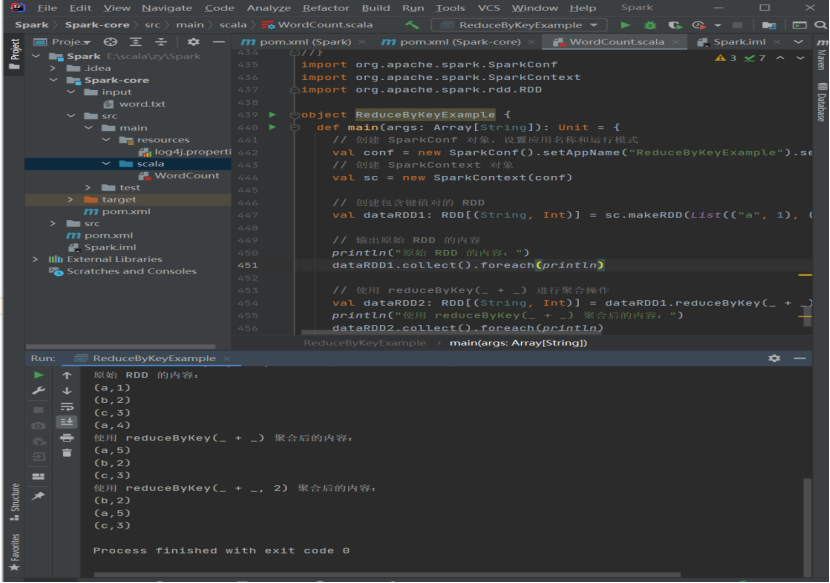Open the Navigate menu
This screenshot has width=830, height=583.
pyautogui.click(x=167, y=8)
